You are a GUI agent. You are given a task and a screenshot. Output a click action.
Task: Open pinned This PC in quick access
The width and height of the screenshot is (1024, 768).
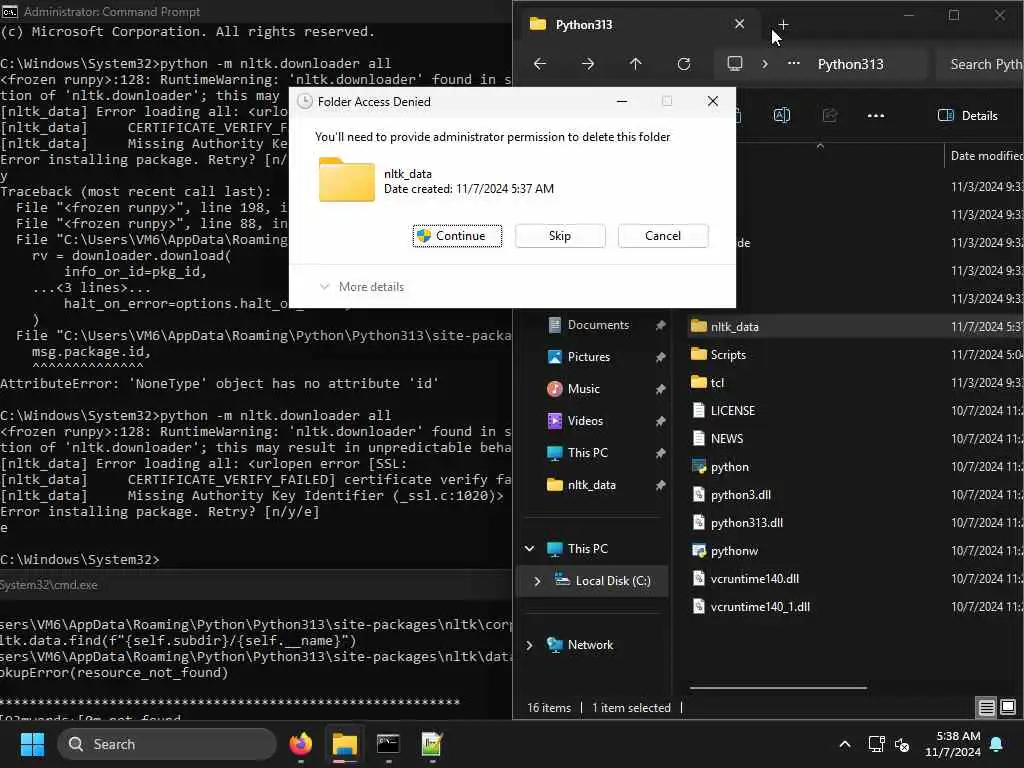[587, 453]
